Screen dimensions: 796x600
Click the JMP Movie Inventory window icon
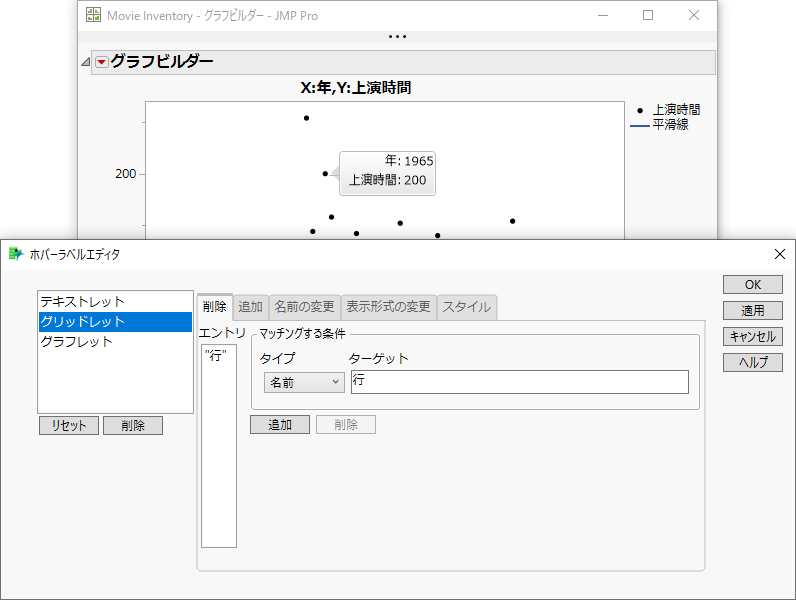[x=93, y=15]
